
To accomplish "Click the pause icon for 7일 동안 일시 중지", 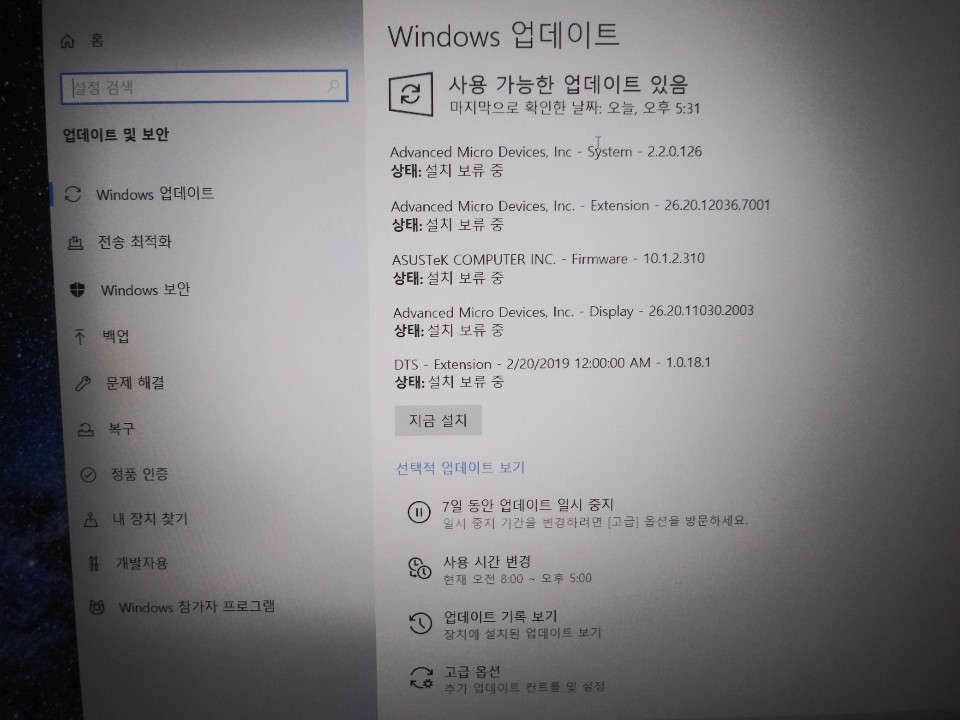I will click(419, 512).
